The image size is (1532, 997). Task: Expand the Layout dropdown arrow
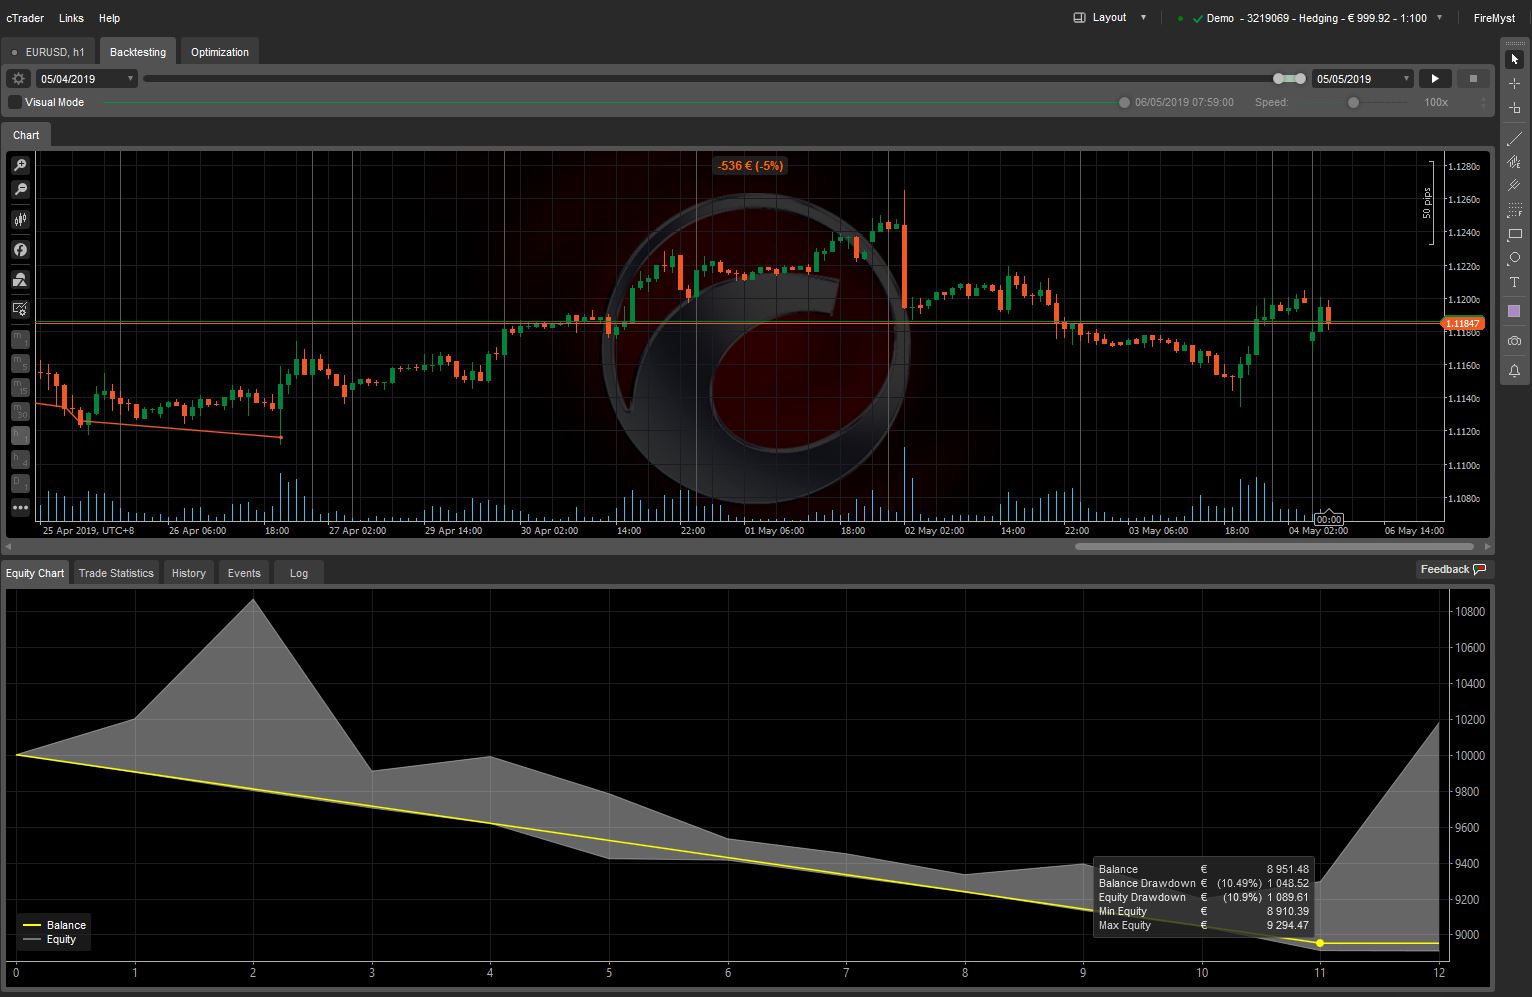tap(1144, 18)
